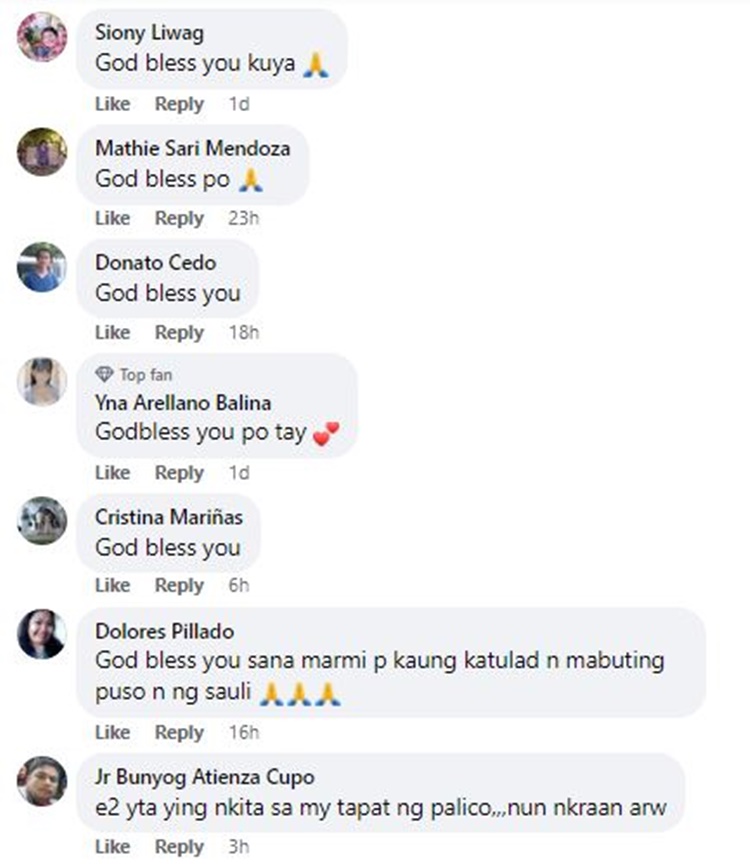Click Donato Cedo's profile photo
Viewport: 750px width, 864px height.
[42, 267]
